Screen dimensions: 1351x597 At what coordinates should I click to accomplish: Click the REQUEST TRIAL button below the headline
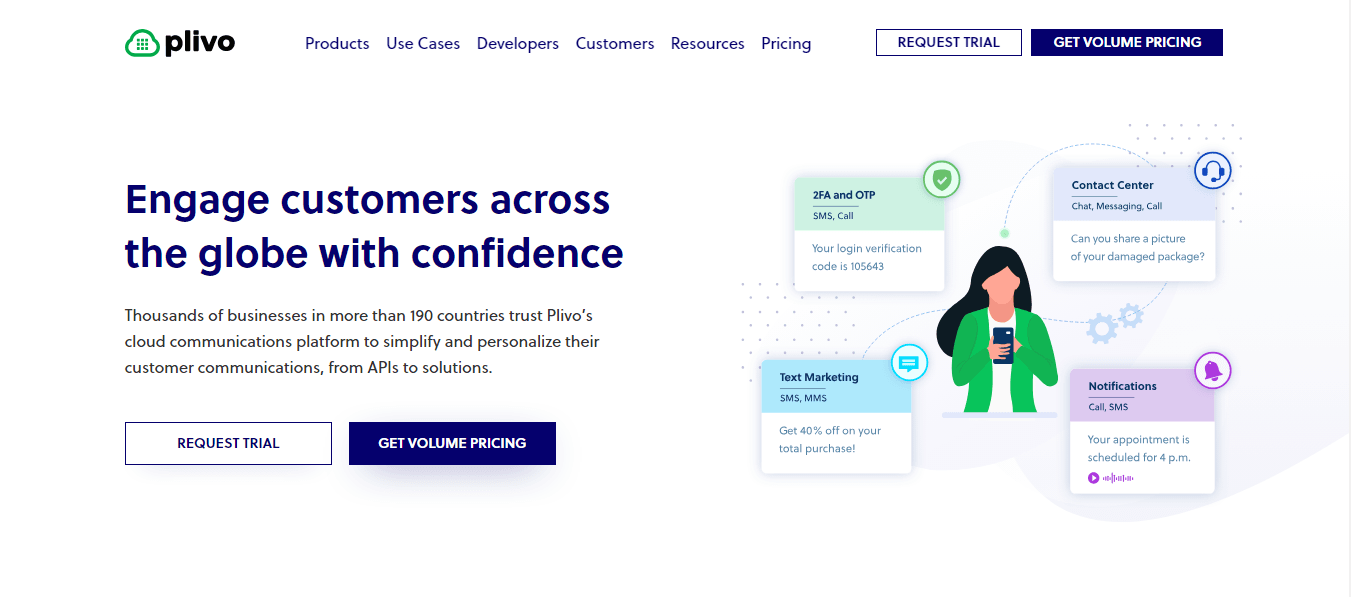[x=227, y=443]
